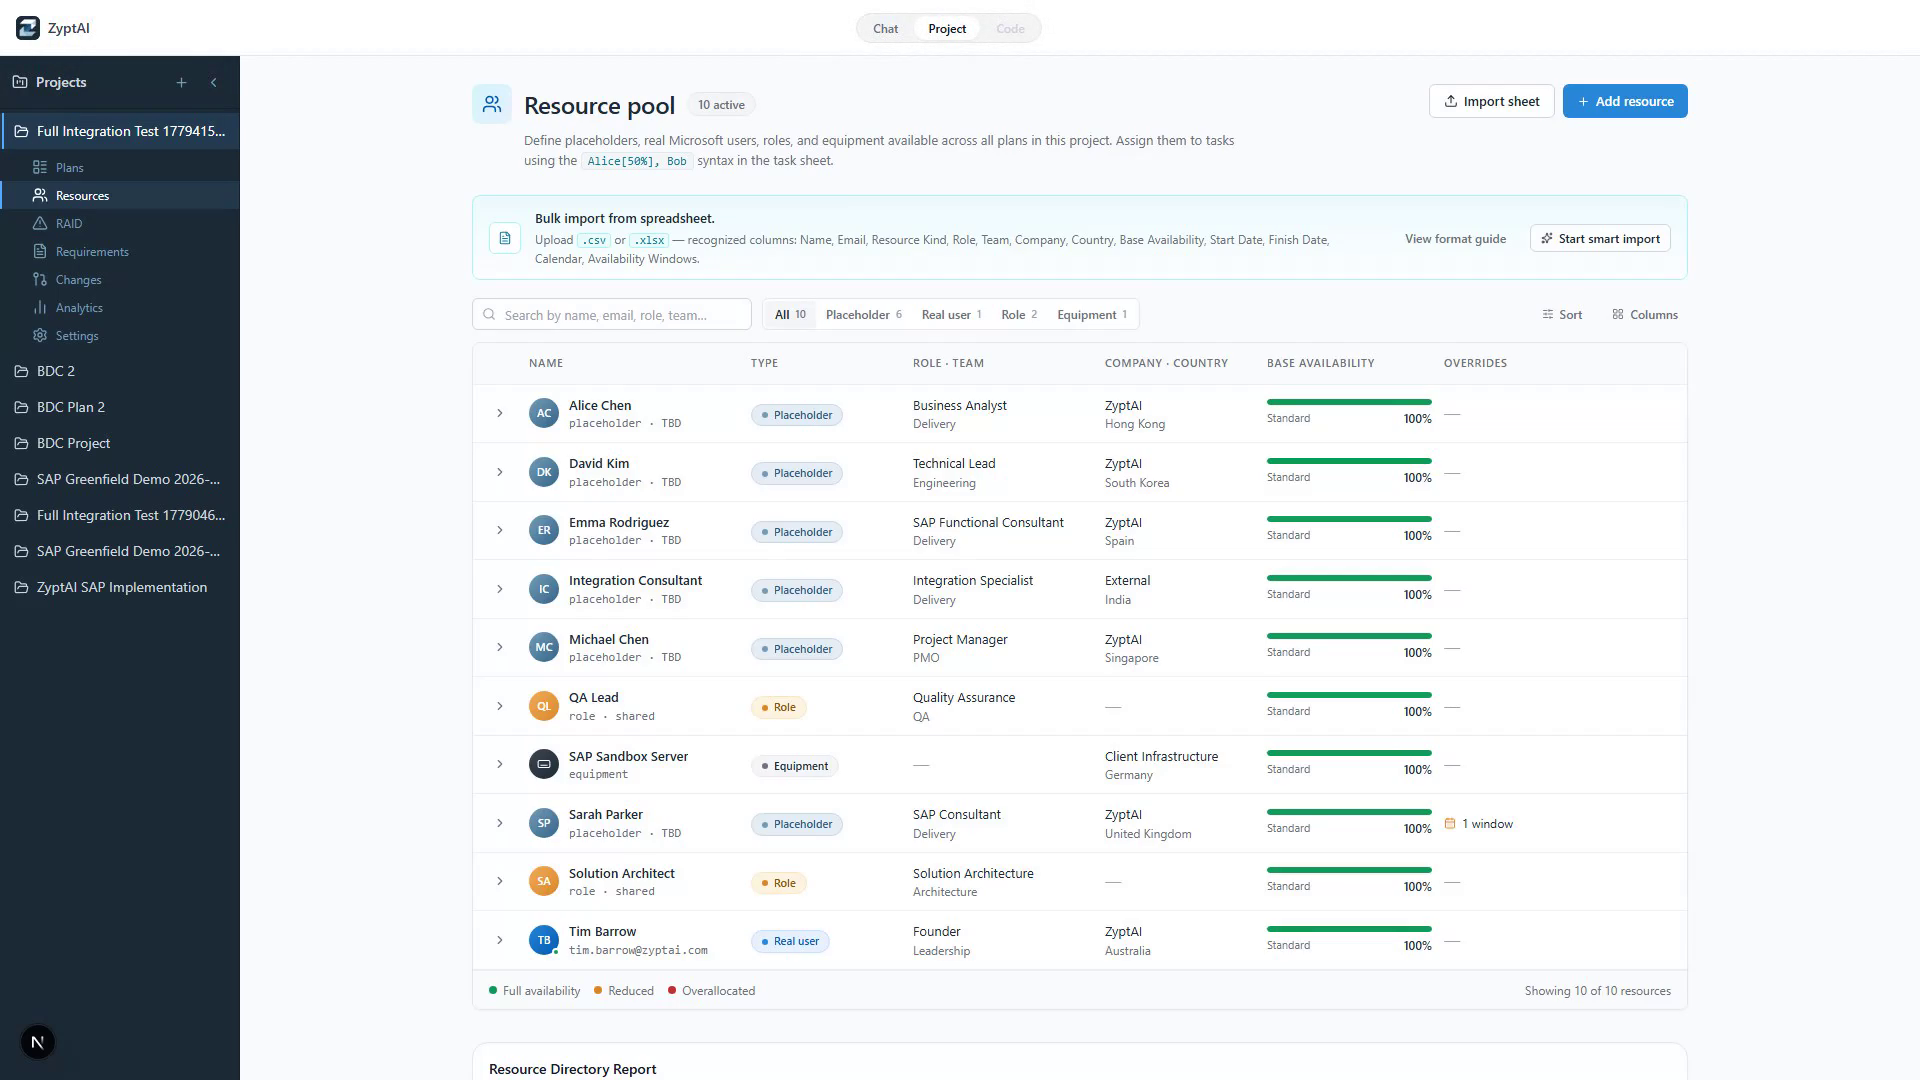1920x1080 pixels.
Task: Add a new project with plus icon
Action: (x=181, y=83)
